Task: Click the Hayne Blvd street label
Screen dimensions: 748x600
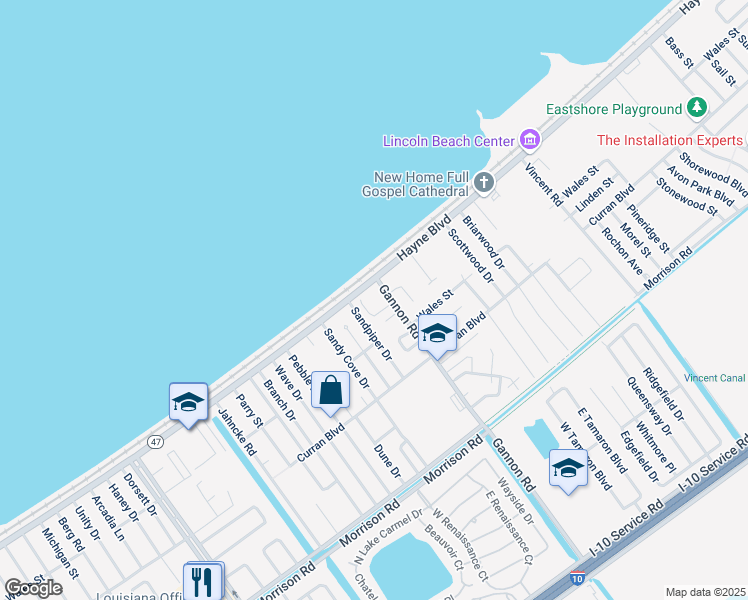Action: (x=424, y=238)
